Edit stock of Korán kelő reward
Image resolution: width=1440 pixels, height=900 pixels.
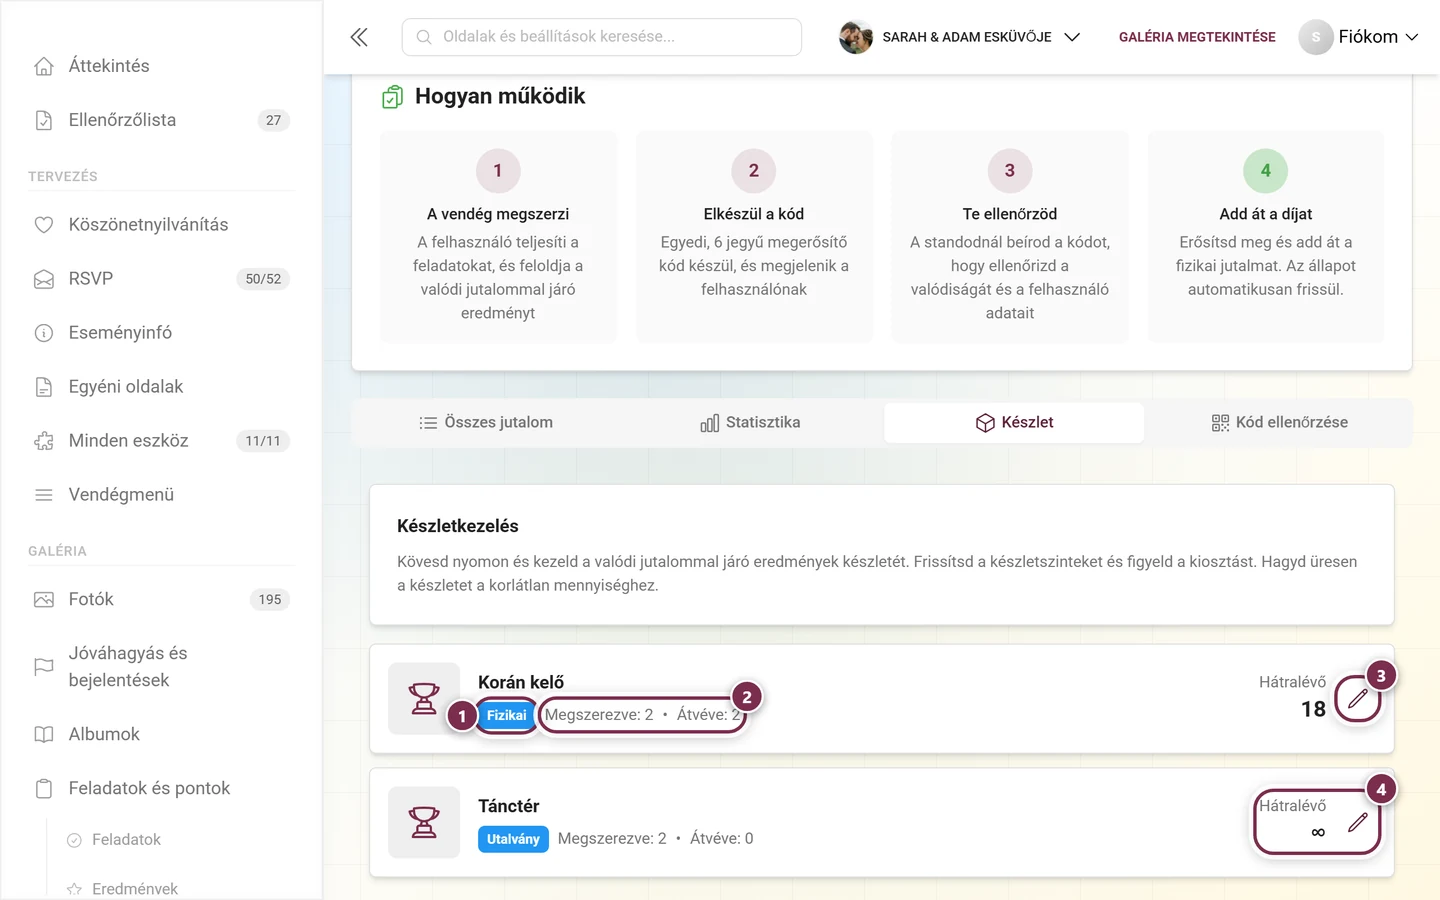[x=1357, y=698]
